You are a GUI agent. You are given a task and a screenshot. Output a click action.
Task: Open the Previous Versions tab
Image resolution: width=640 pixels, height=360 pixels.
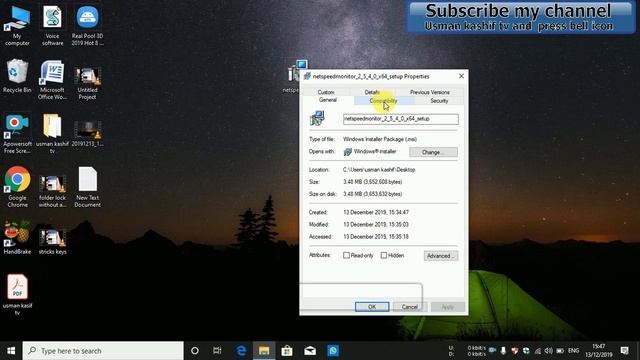[x=430, y=92]
